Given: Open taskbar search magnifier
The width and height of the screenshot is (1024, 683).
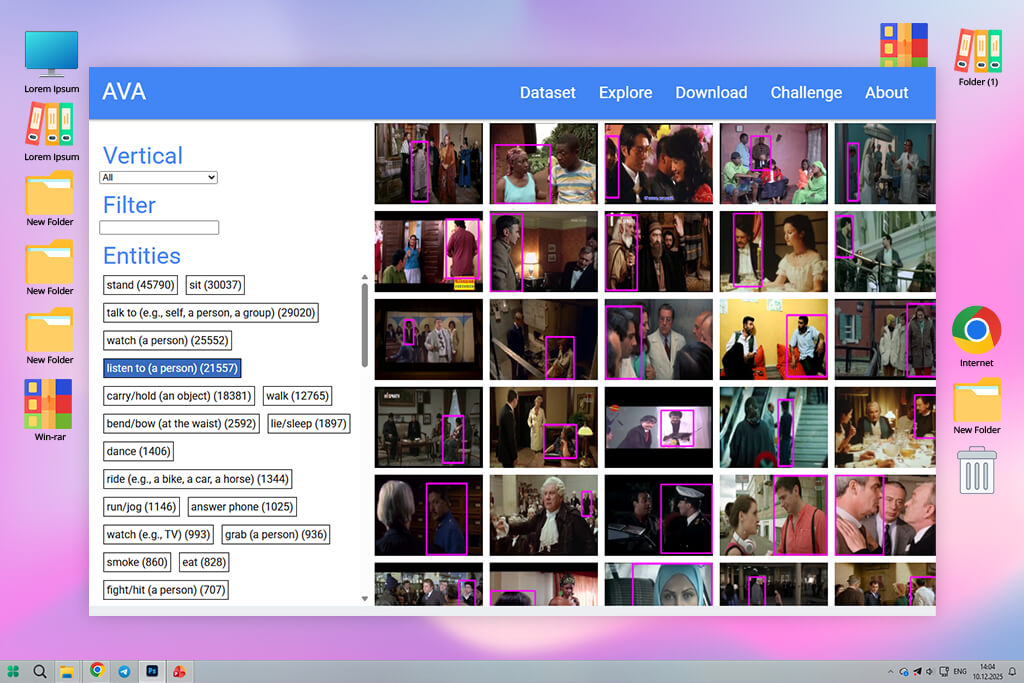Looking at the screenshot, I should coord(40,671).
